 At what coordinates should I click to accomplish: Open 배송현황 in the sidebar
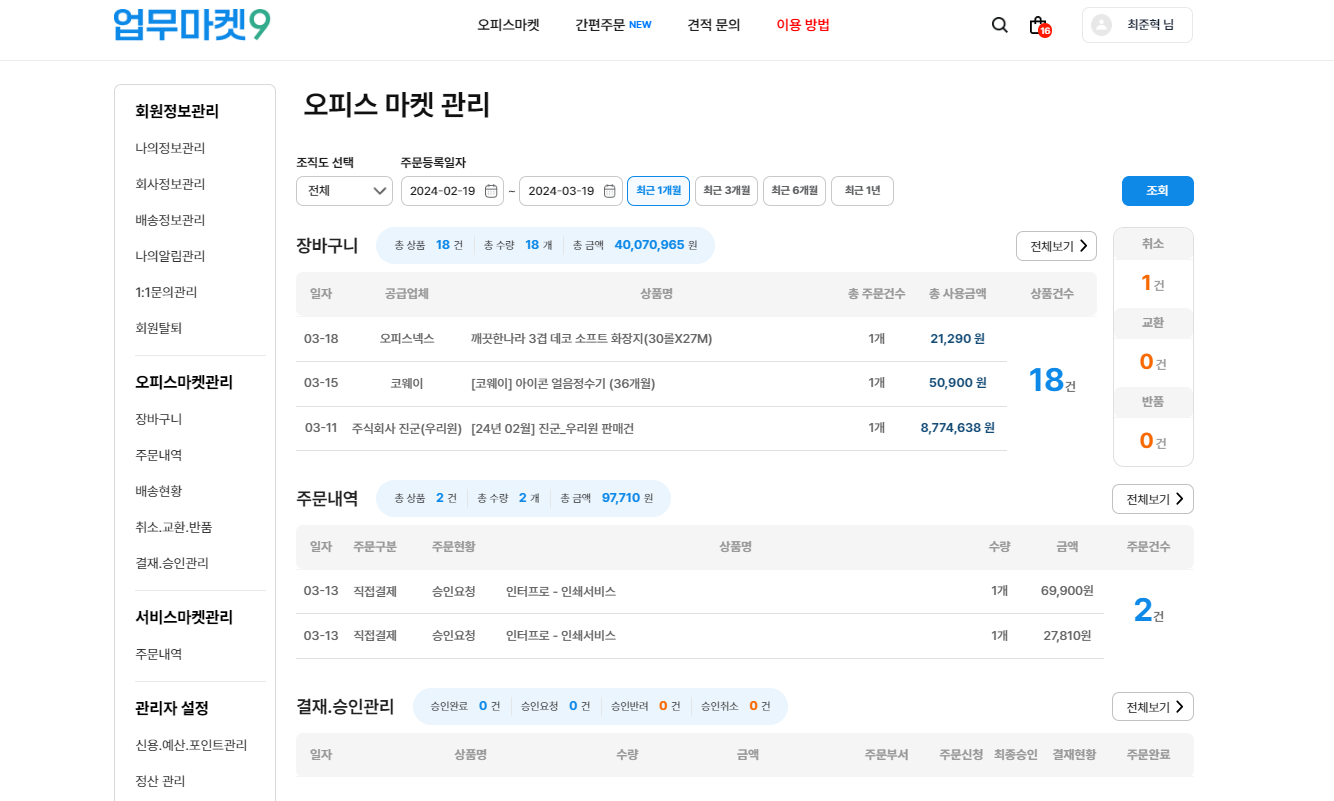[158, 491]
